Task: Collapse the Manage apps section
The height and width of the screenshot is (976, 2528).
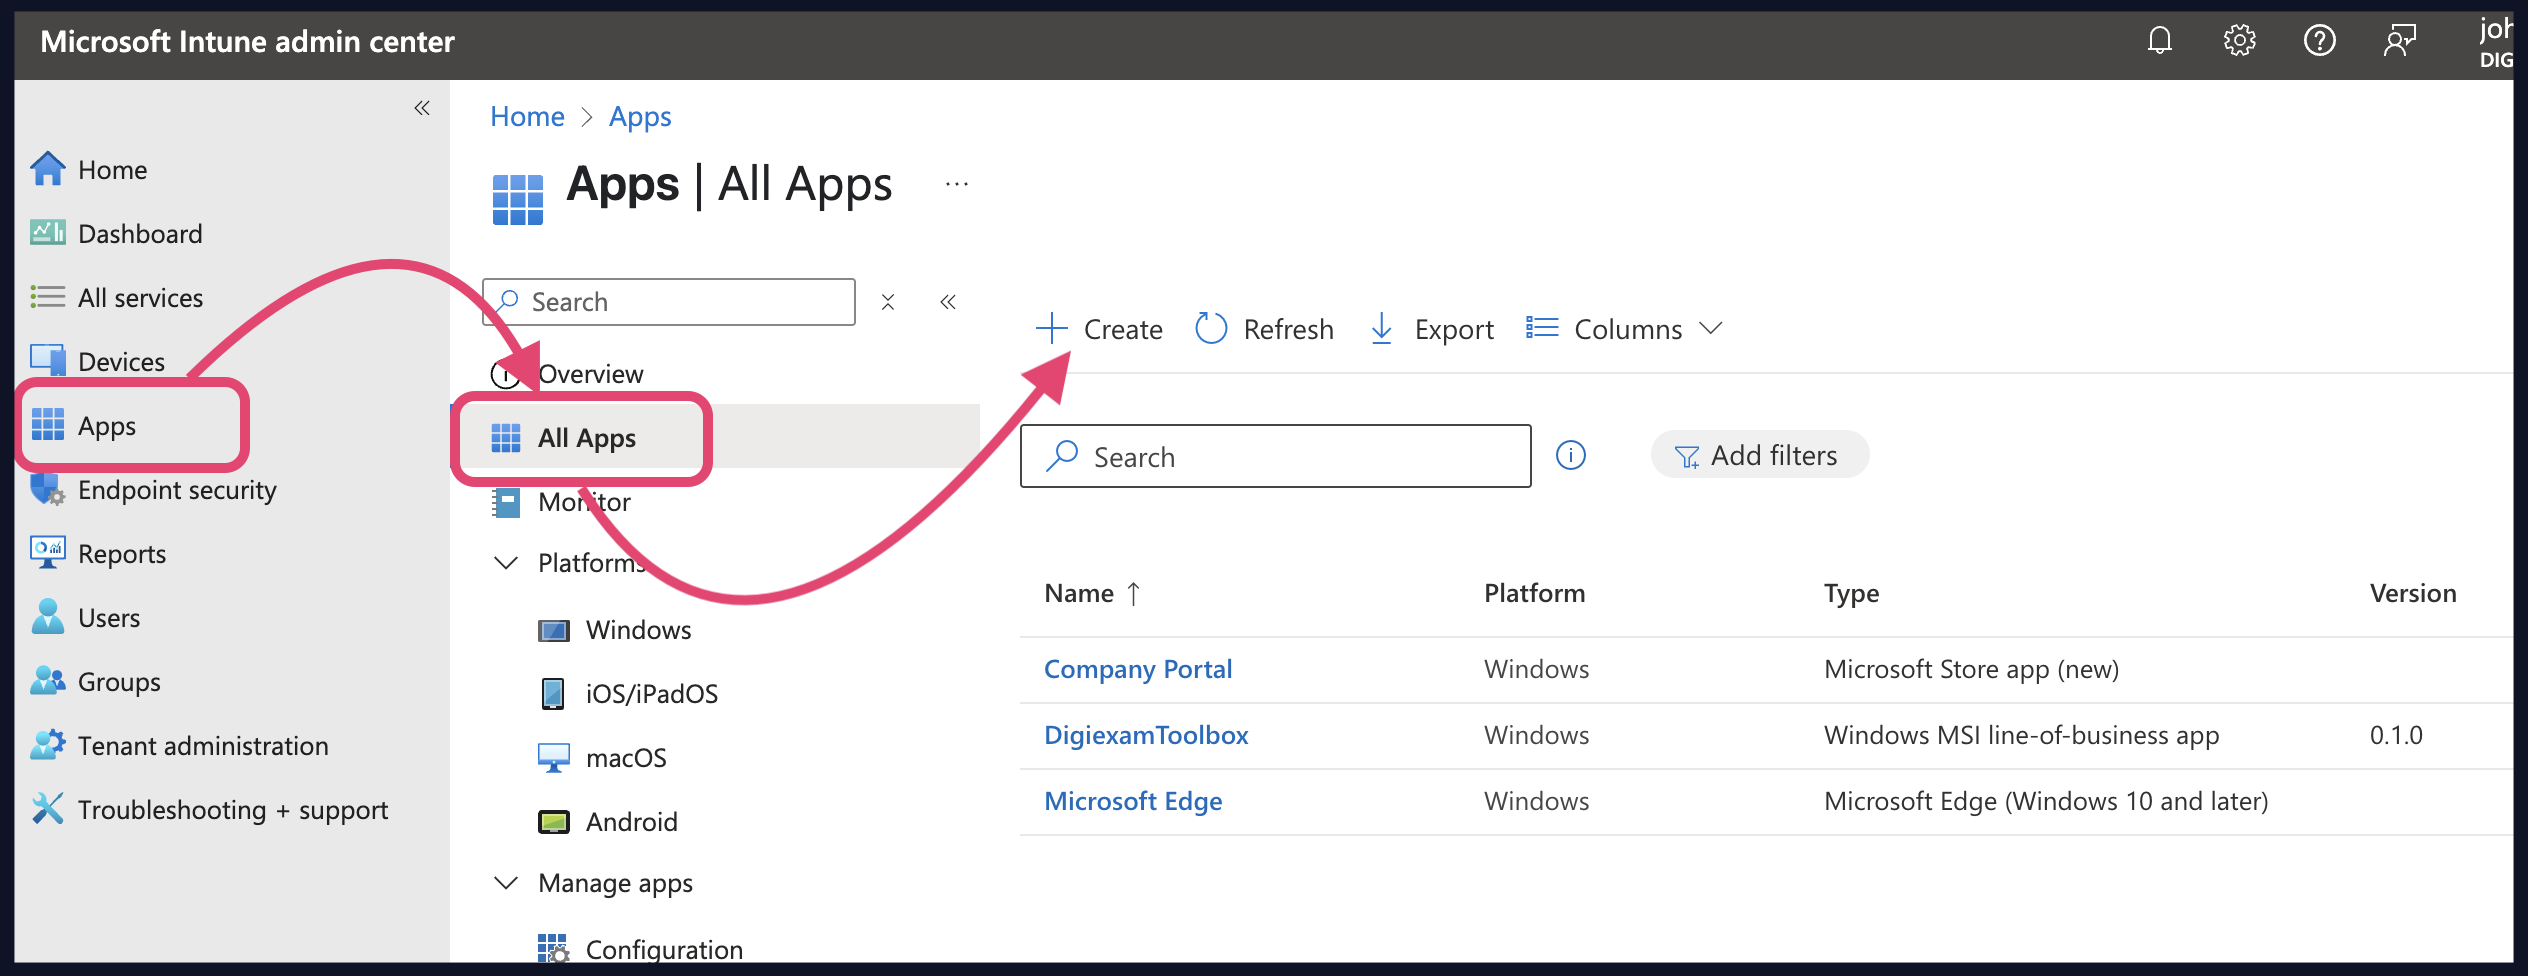Action: pyautogui.click(x=505, y=883)
